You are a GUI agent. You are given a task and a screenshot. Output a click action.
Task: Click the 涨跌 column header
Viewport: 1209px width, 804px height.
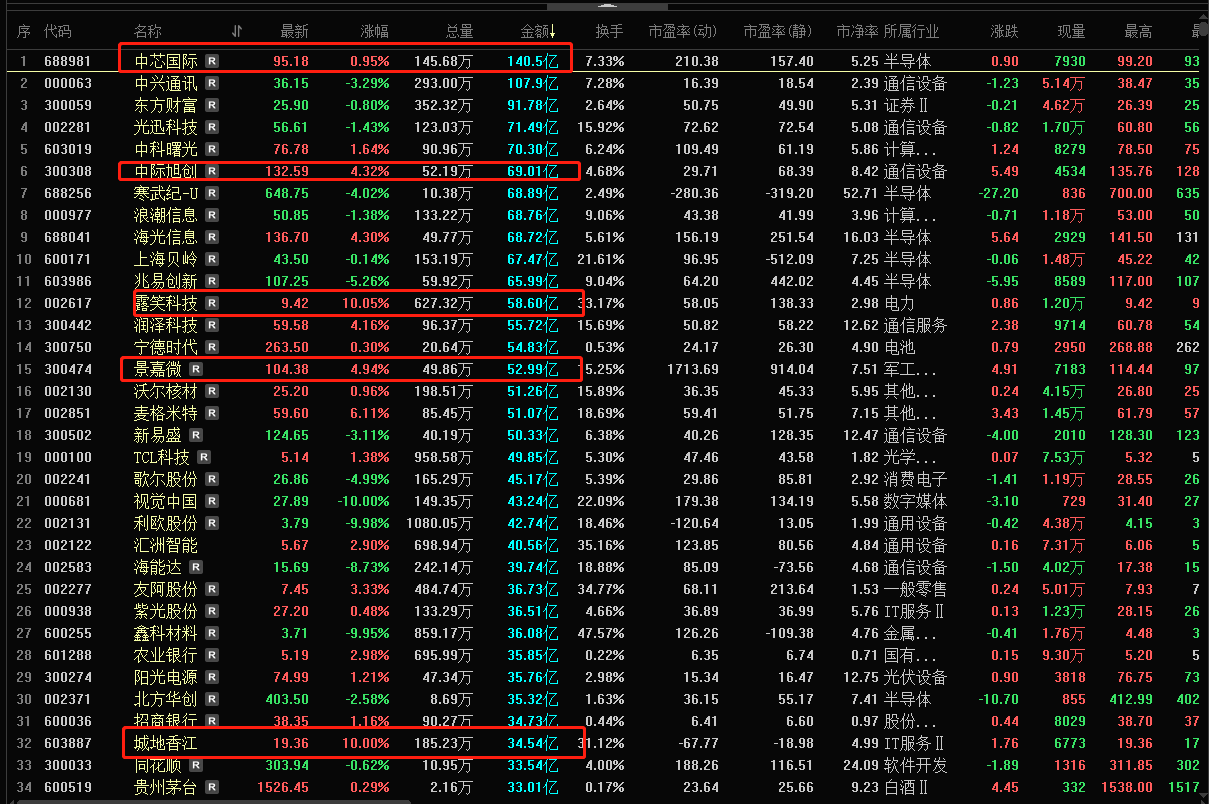pyautogui.click(x=1004, y=32)
